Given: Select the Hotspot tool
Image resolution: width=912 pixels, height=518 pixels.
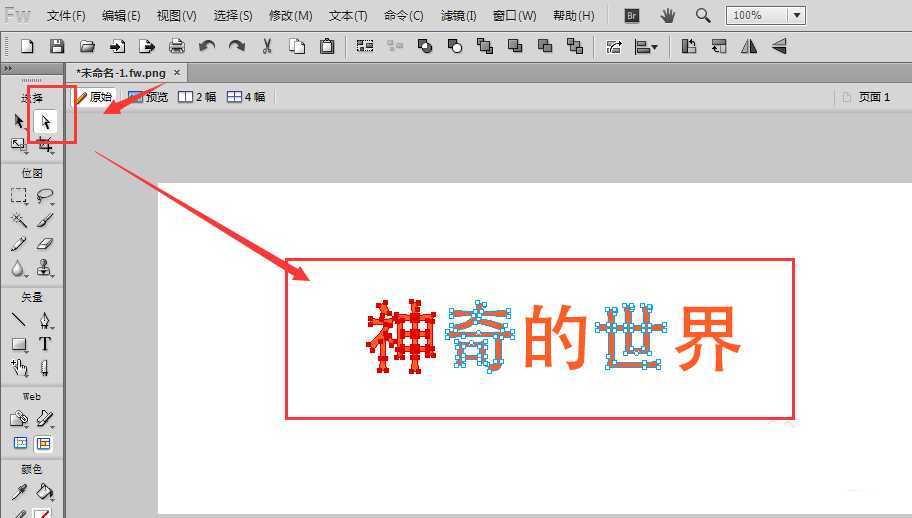Looking at the screenshot, I should [19, 419].
